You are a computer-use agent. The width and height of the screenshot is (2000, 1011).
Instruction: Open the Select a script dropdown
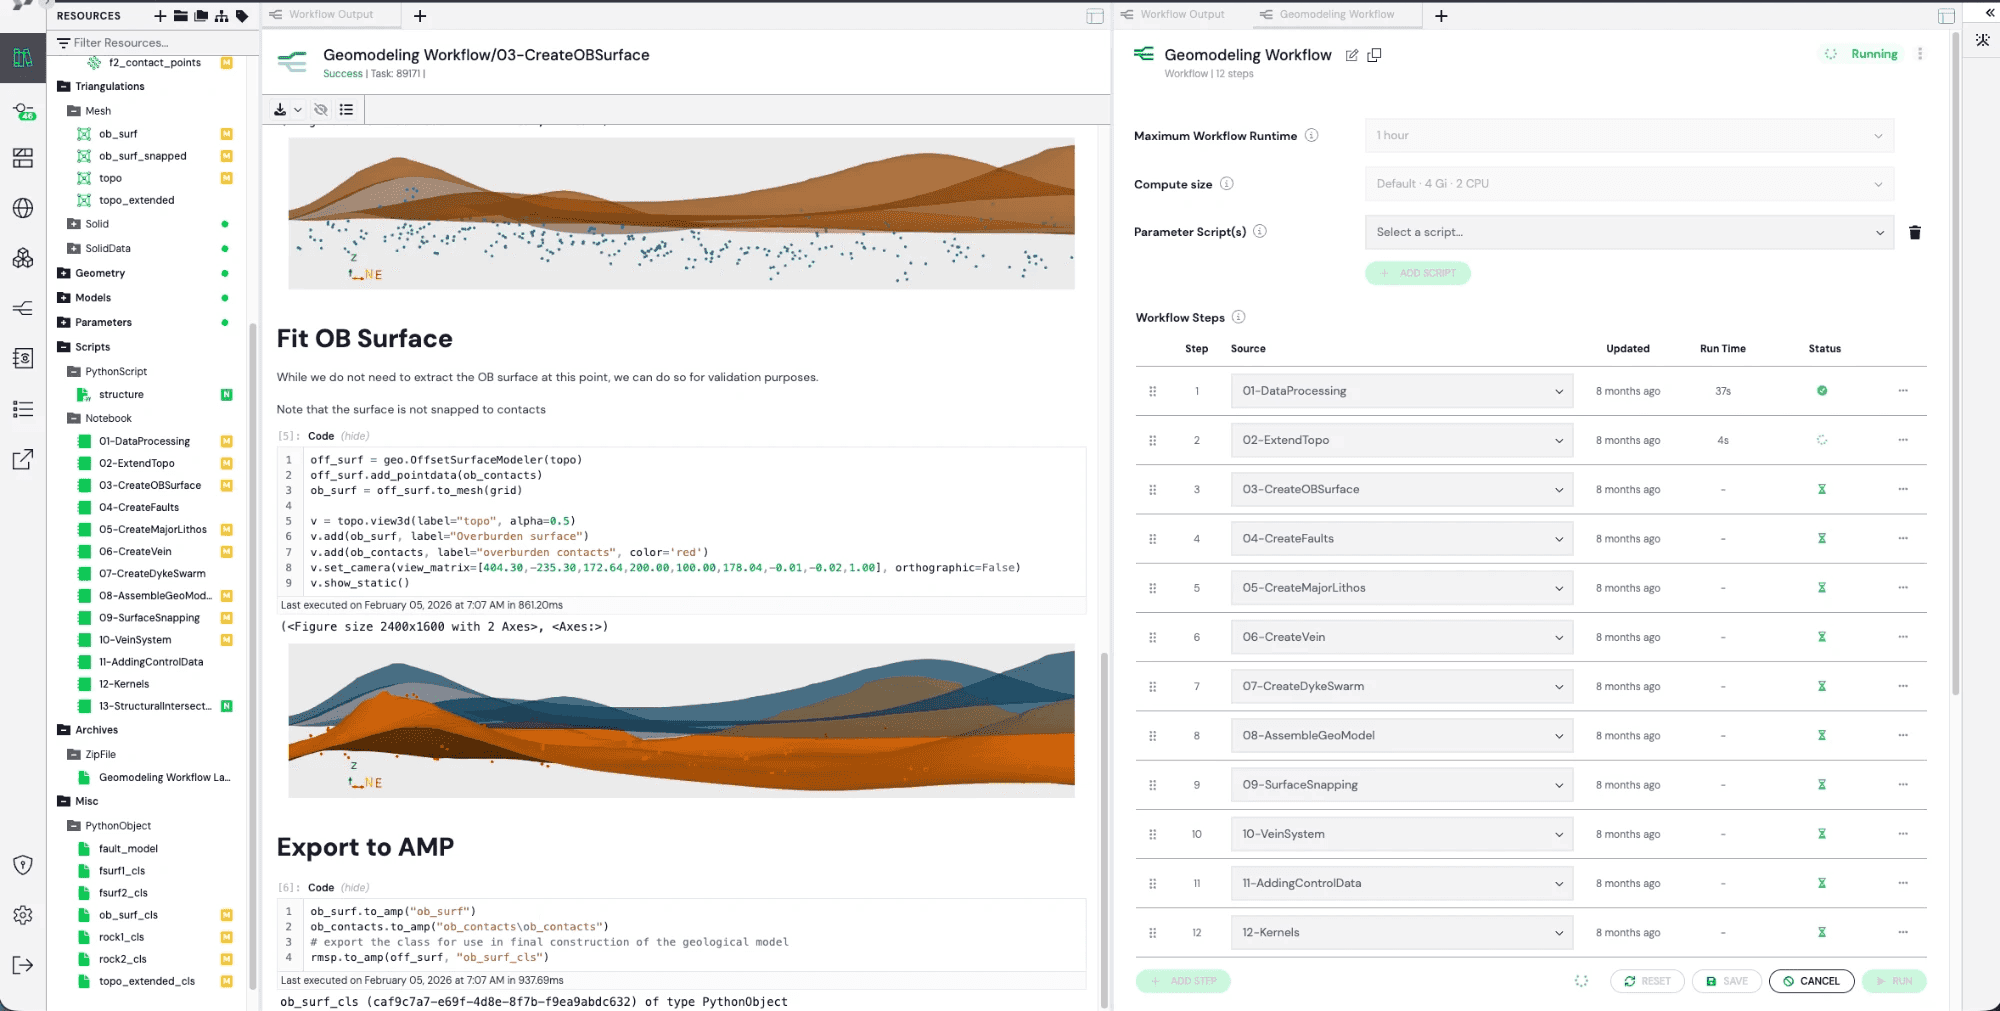[x=1629, y=232]
